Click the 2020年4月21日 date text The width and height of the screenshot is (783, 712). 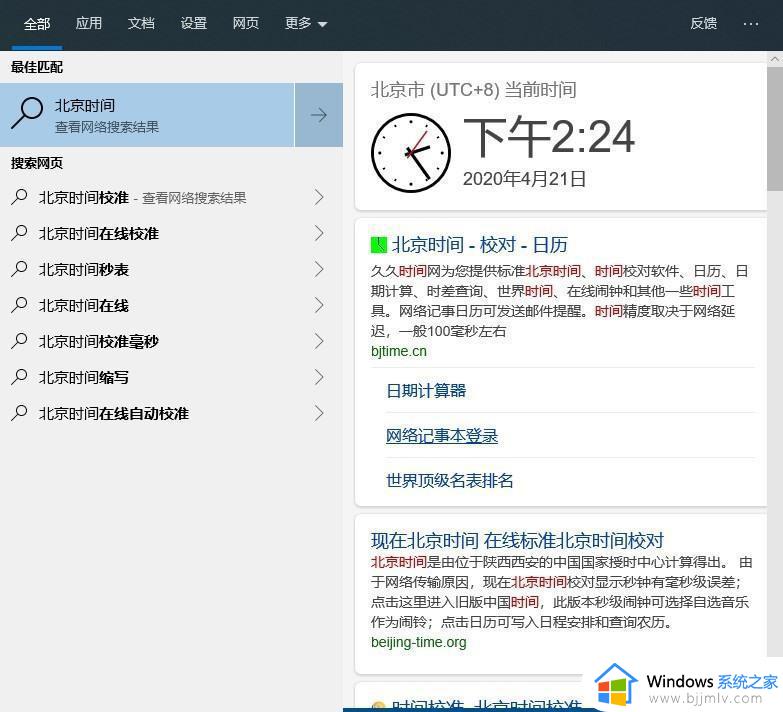tap(524, 179)
